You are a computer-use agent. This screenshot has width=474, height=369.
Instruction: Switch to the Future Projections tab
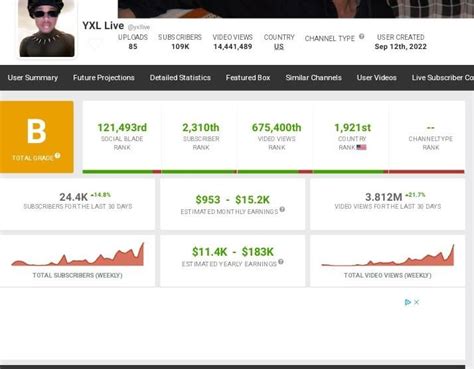(x=104, y=78)
